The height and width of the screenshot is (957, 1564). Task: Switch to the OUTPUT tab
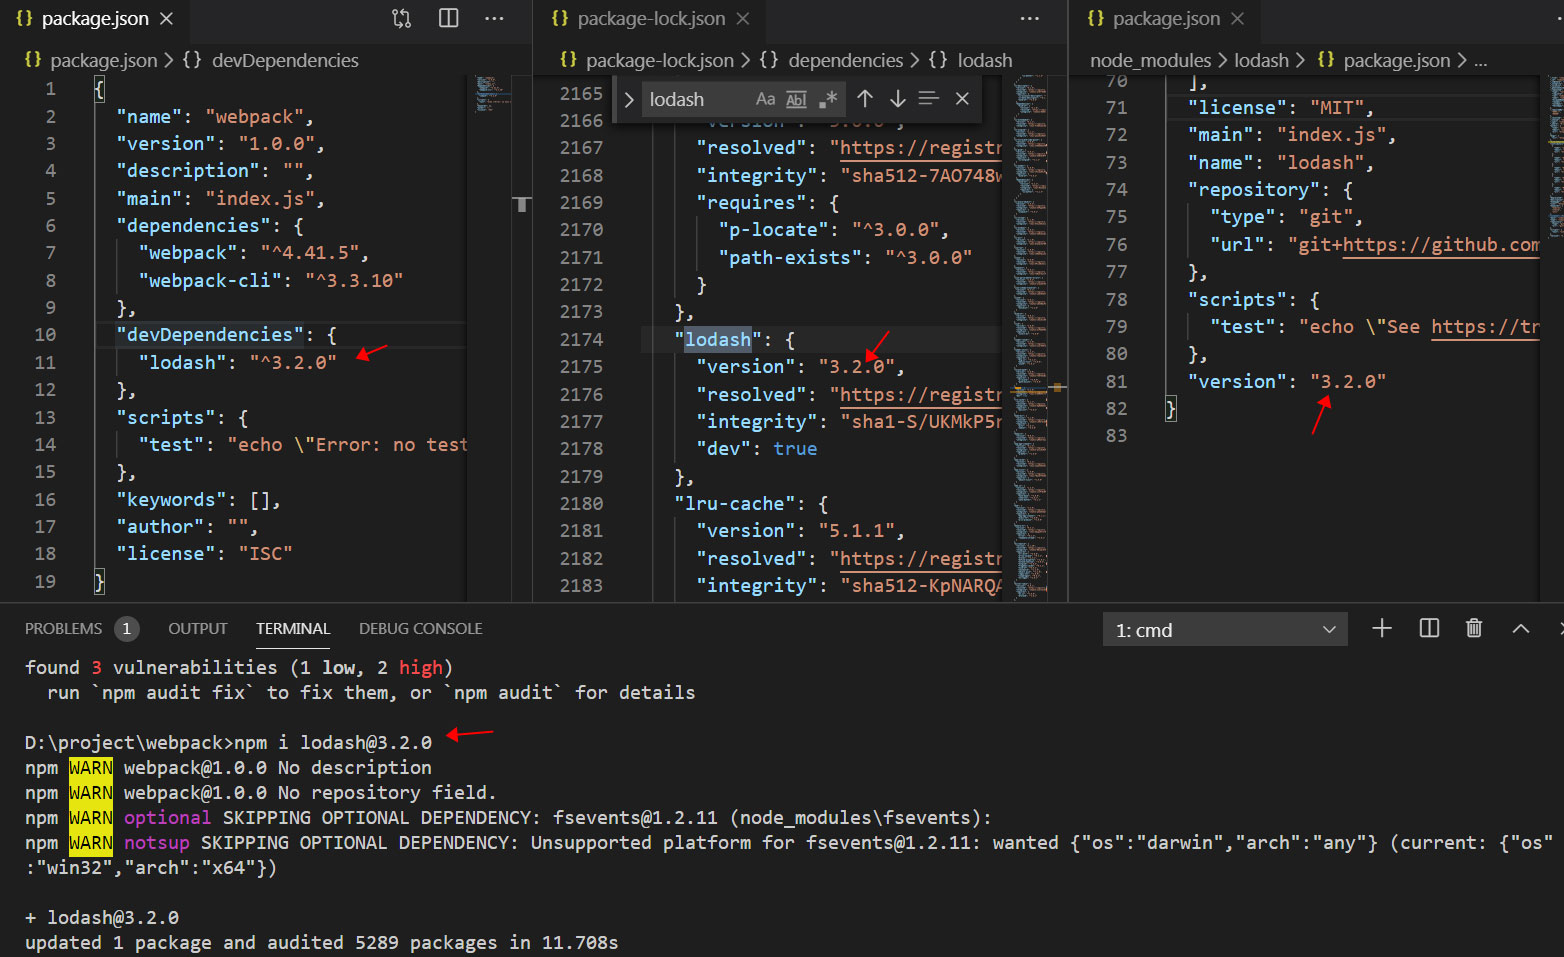click(198, 628)
